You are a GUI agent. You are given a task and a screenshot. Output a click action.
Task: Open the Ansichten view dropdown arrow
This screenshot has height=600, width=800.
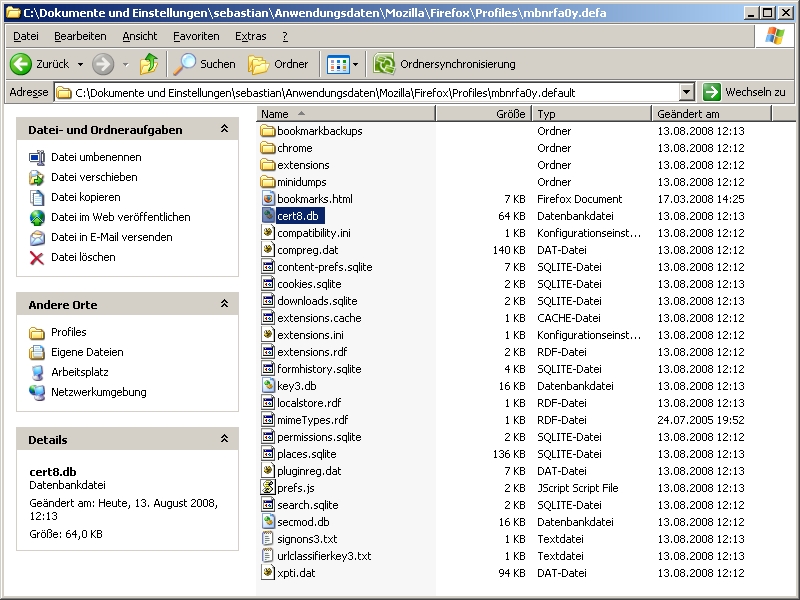pos(356,65)
